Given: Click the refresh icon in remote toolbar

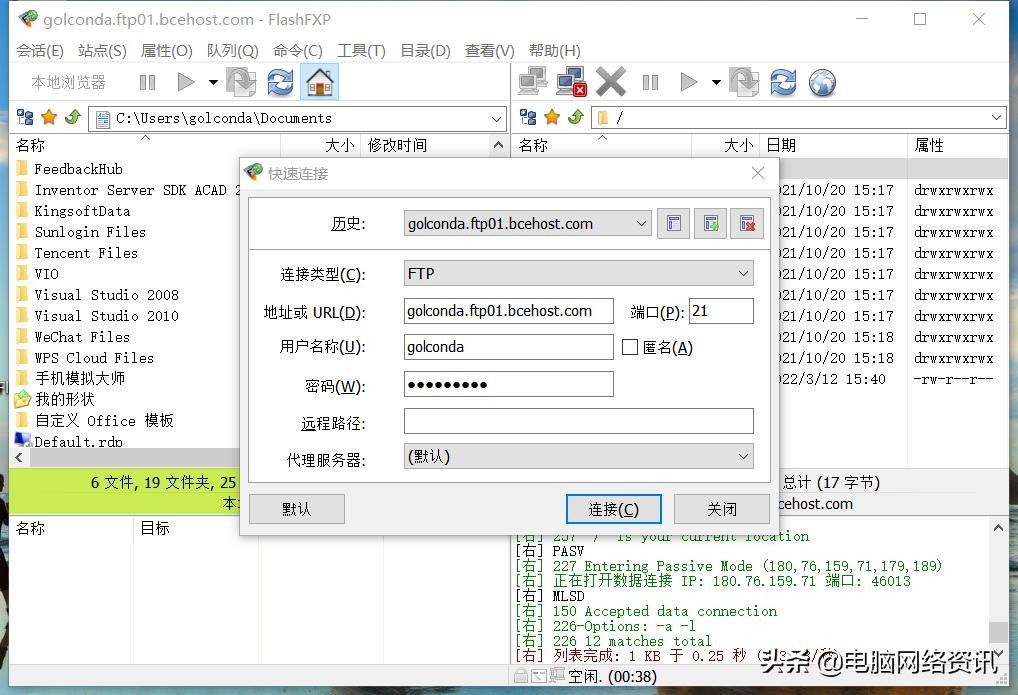Looking at the screenshot, I should tap(783, 82).
